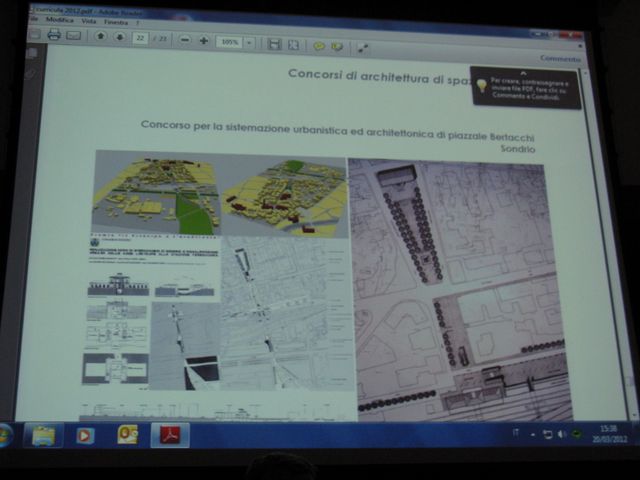Open the ? help menu
The width and height of the screenshot is (640, 480).
(138, 23)
